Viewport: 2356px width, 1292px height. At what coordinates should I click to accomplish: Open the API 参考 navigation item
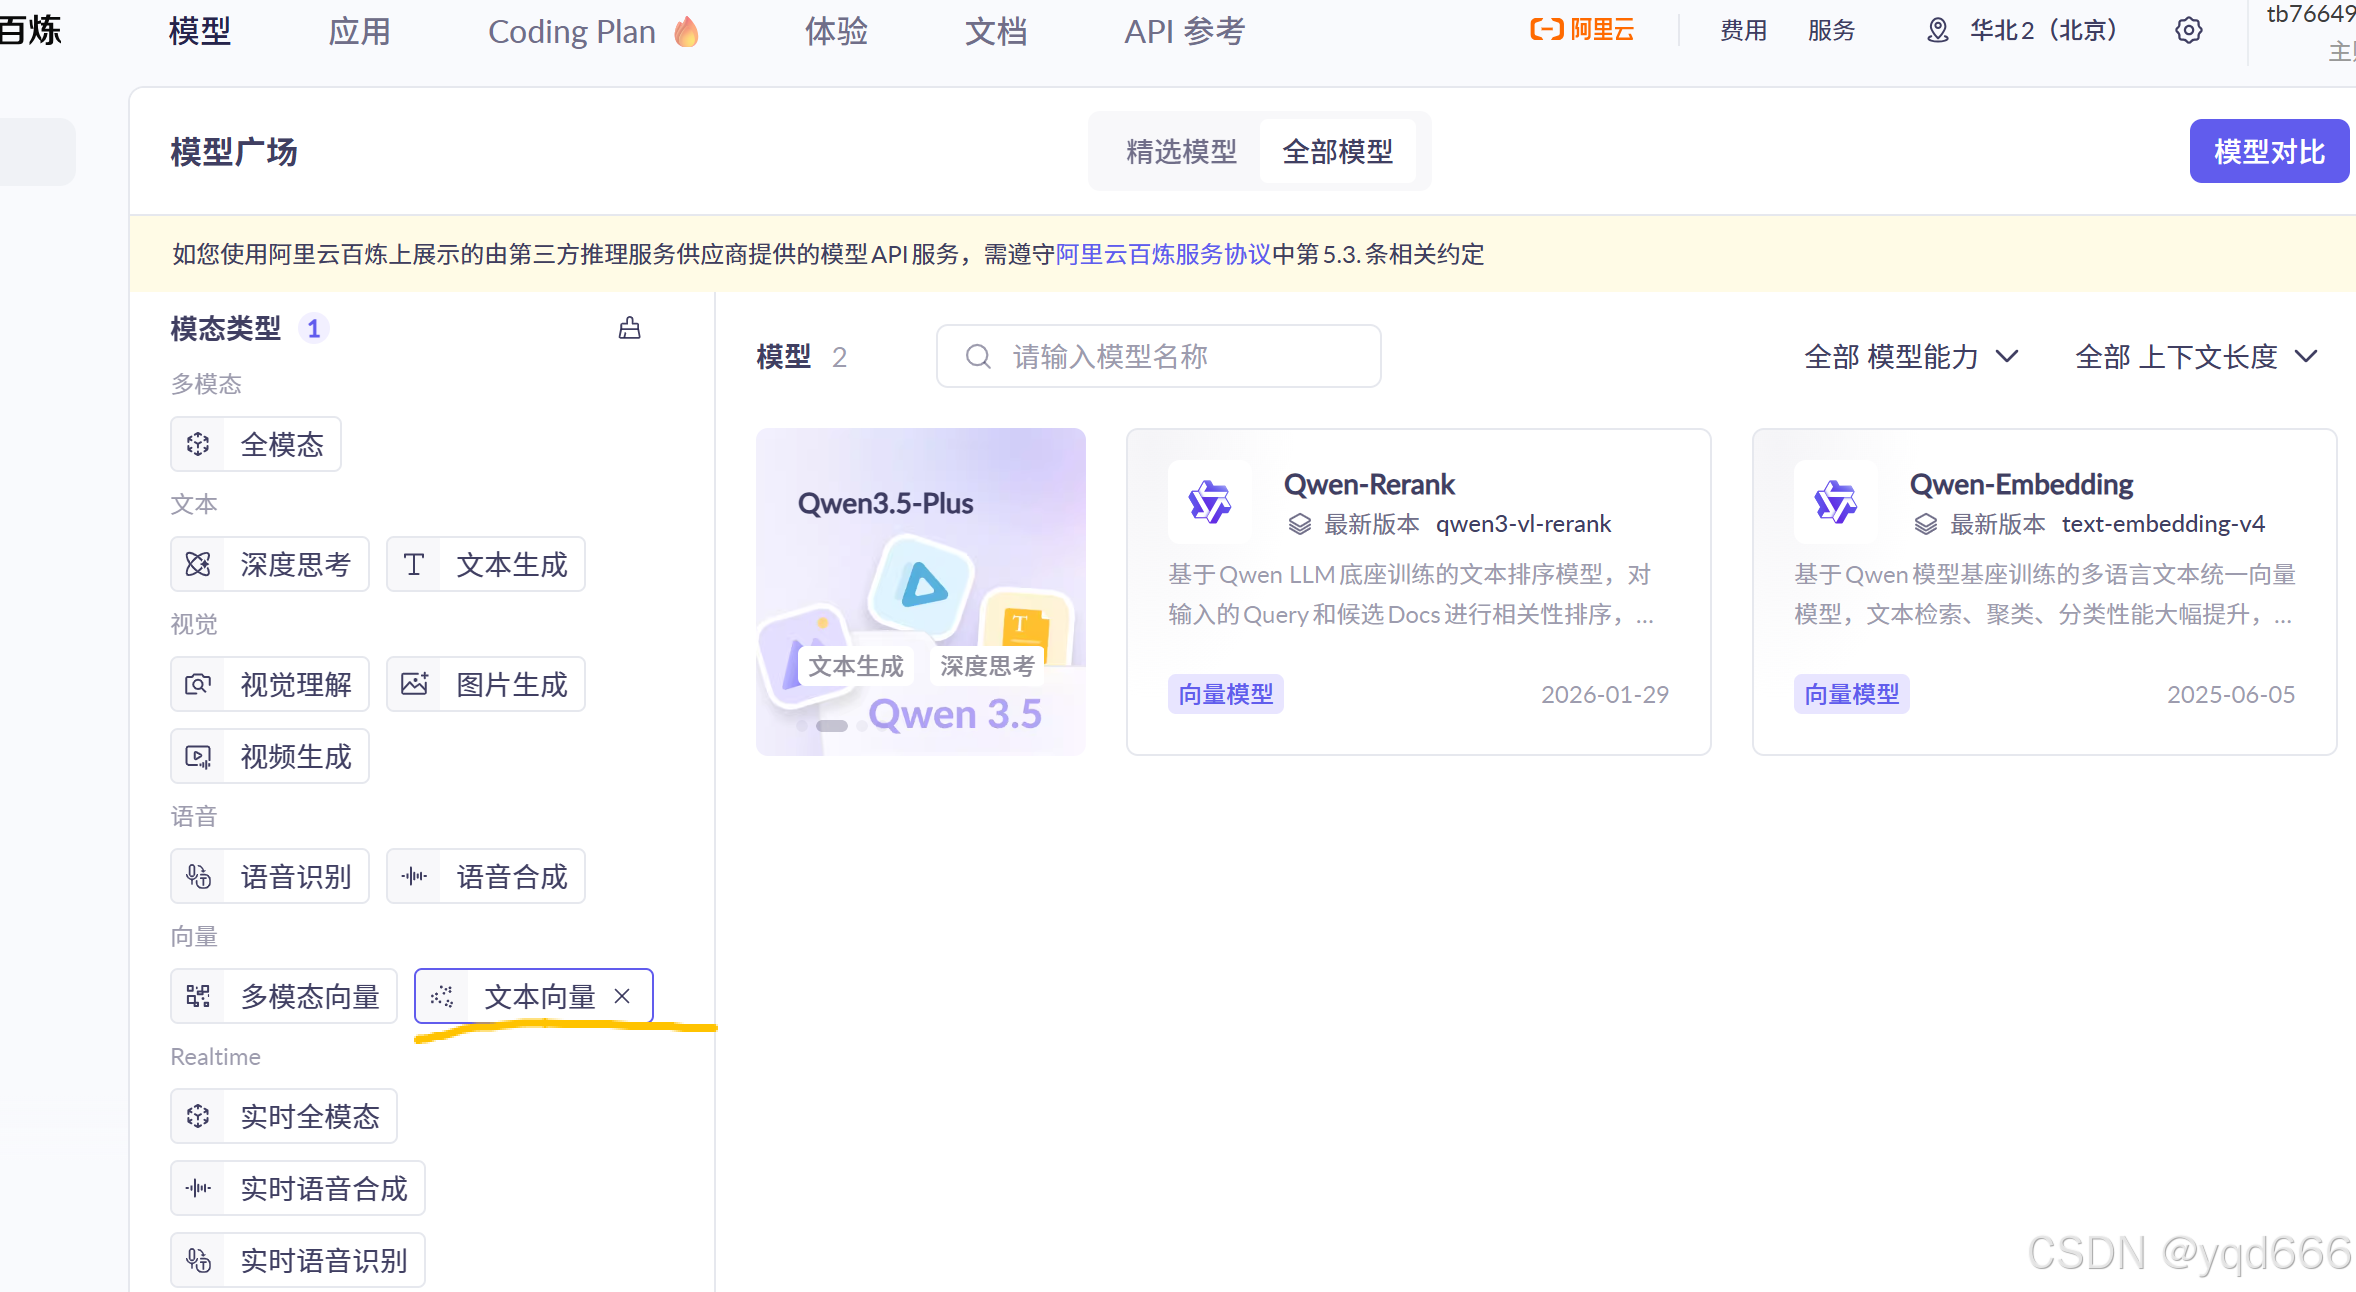pos(1185,32)
